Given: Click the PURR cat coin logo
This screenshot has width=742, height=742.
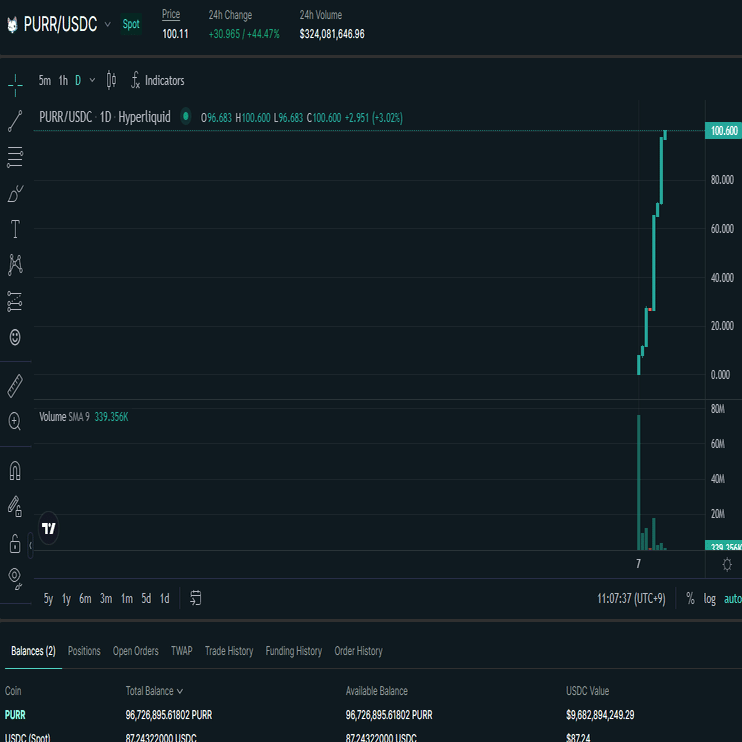Looking at the screenshot, I should tap(12, 25).
